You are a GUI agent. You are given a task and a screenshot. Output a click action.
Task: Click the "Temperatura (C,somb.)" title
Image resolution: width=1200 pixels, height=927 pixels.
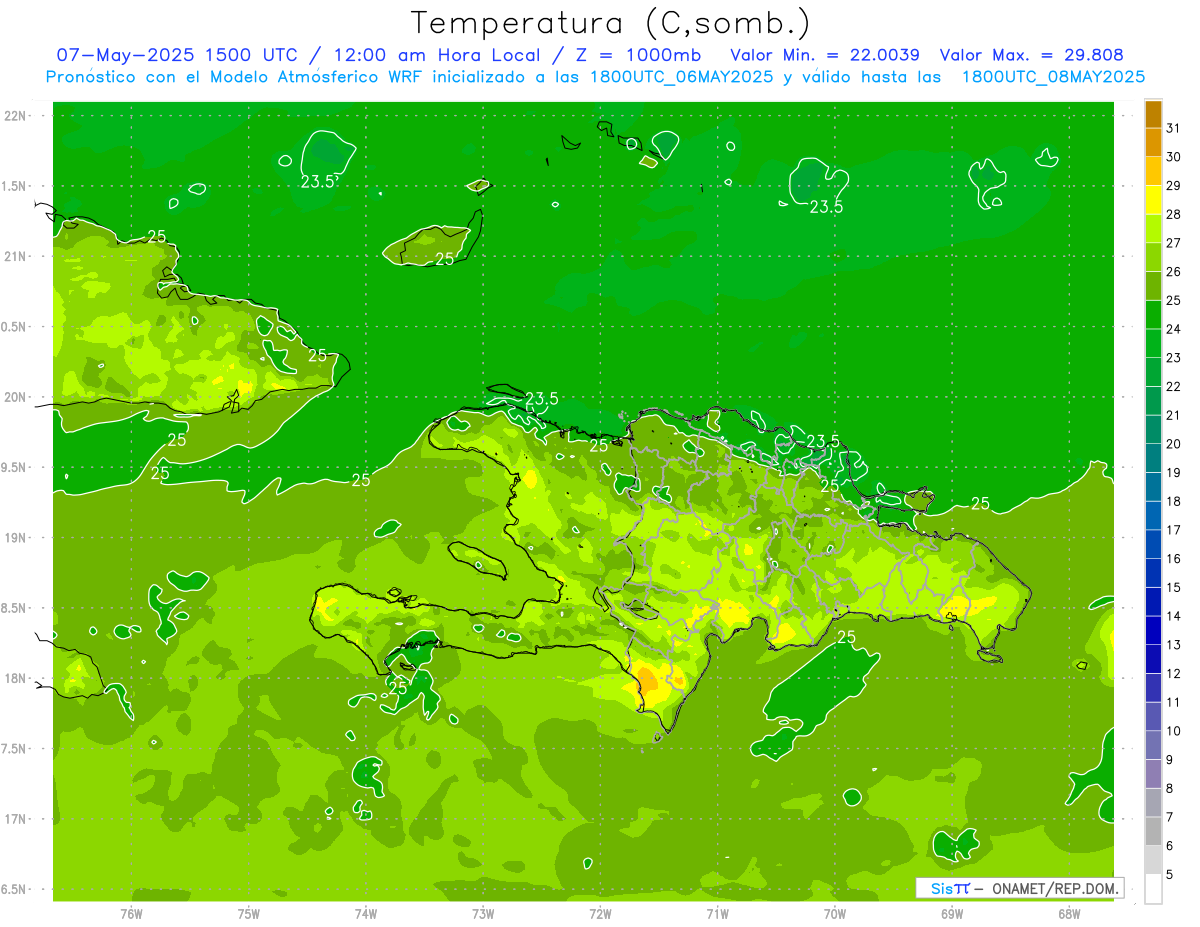coord(611,24)
